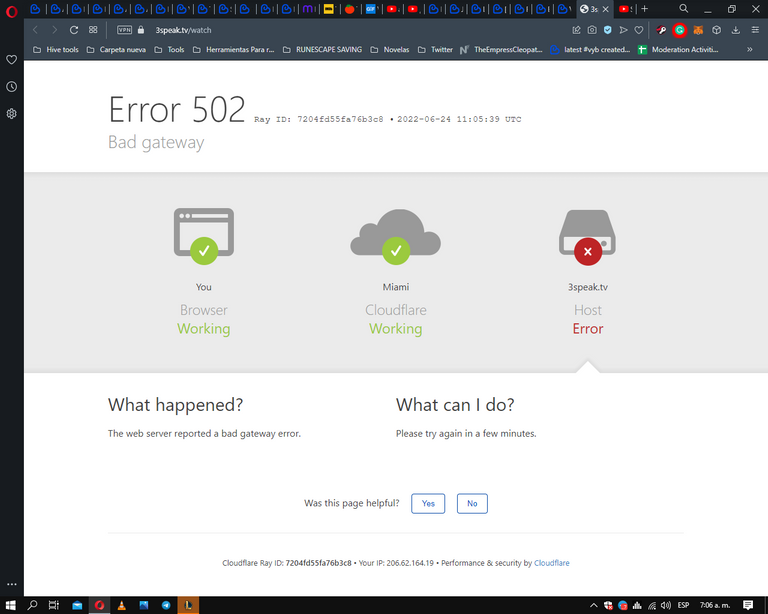Open the Speed Dial start page grid
The width and height of the screenshot is (768, 614).
click(93, 30)
